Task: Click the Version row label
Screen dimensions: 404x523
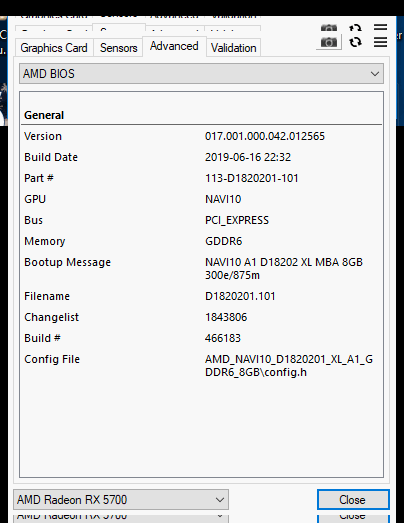Action: (43, 136)
